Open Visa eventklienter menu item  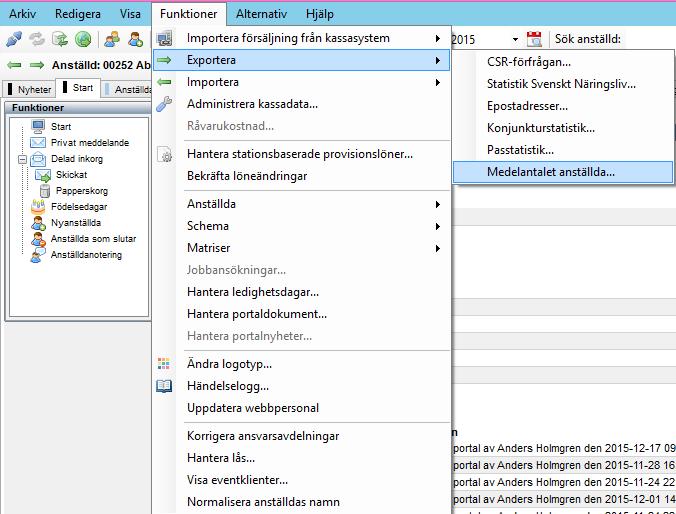coord(301,480)
